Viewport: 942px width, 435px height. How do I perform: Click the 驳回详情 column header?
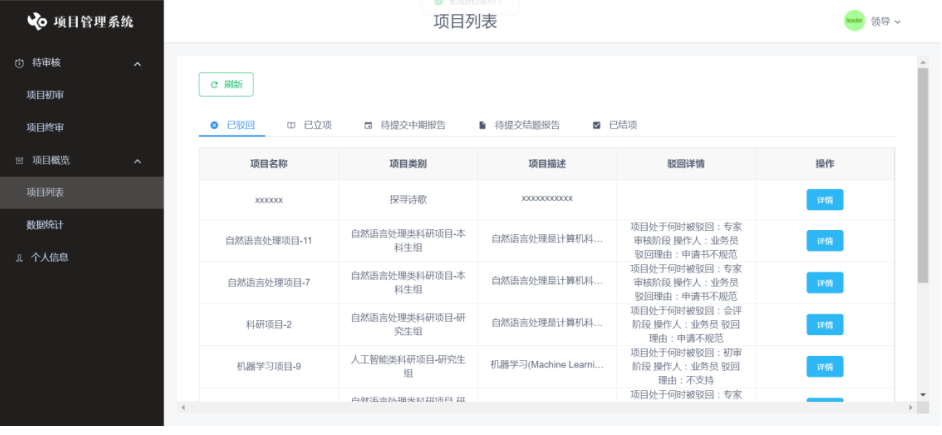click(x=686, y=163)
